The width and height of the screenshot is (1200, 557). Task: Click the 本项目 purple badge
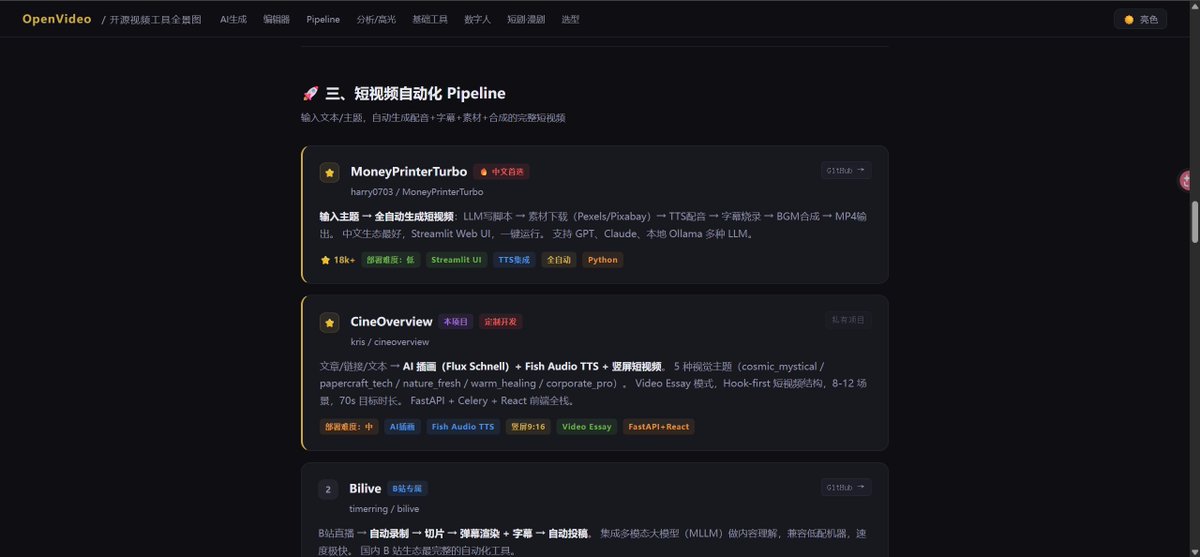[455, 322]
